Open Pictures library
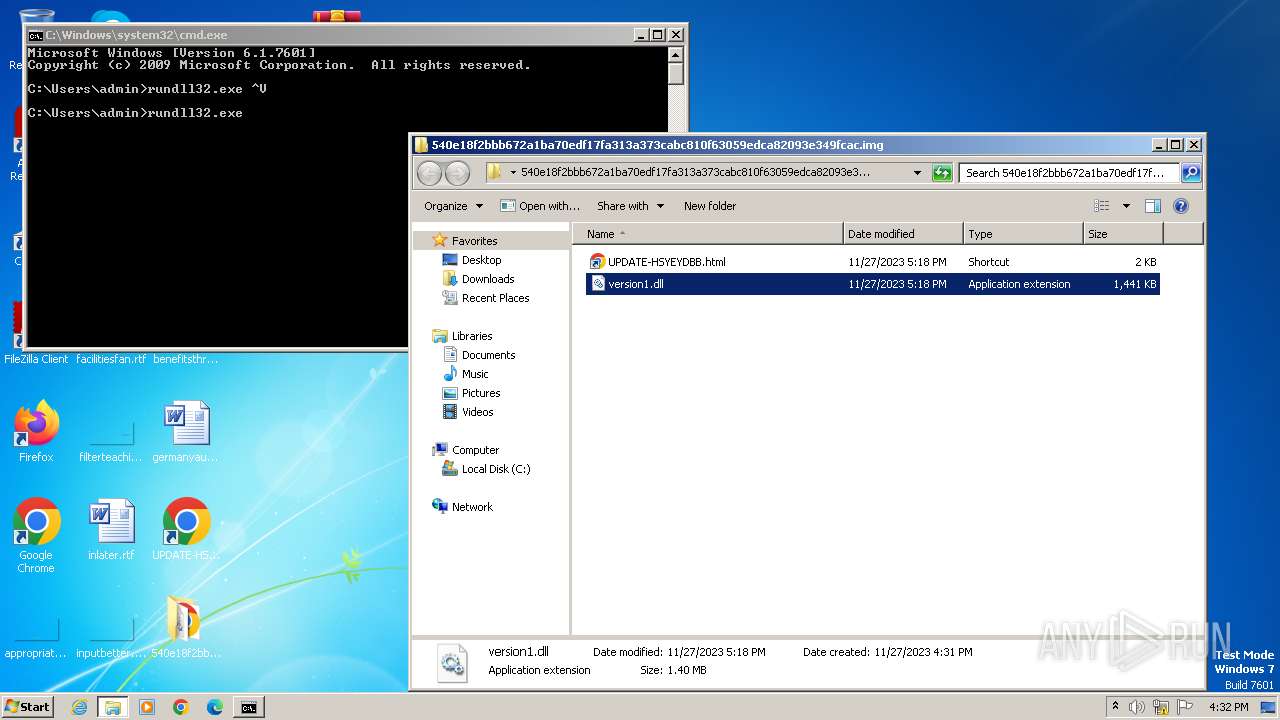Screen dimensions: 1280x720 480,393
